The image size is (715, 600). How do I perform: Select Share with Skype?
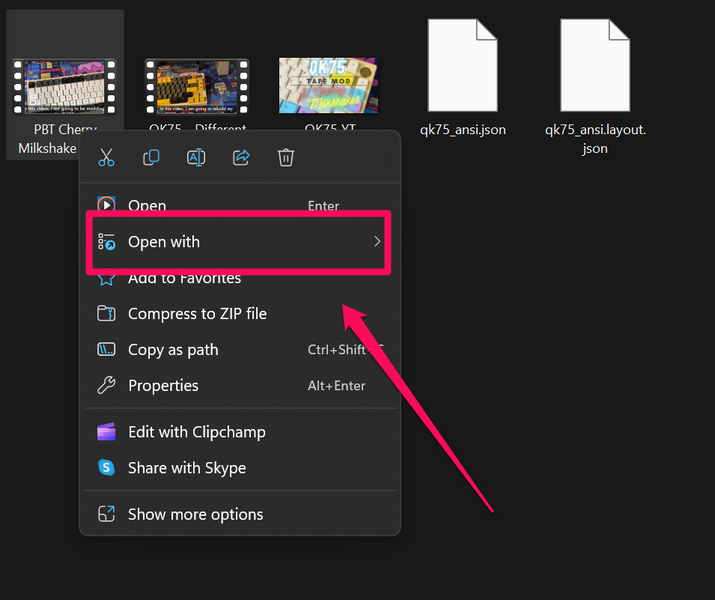click(x=186, y=468)
